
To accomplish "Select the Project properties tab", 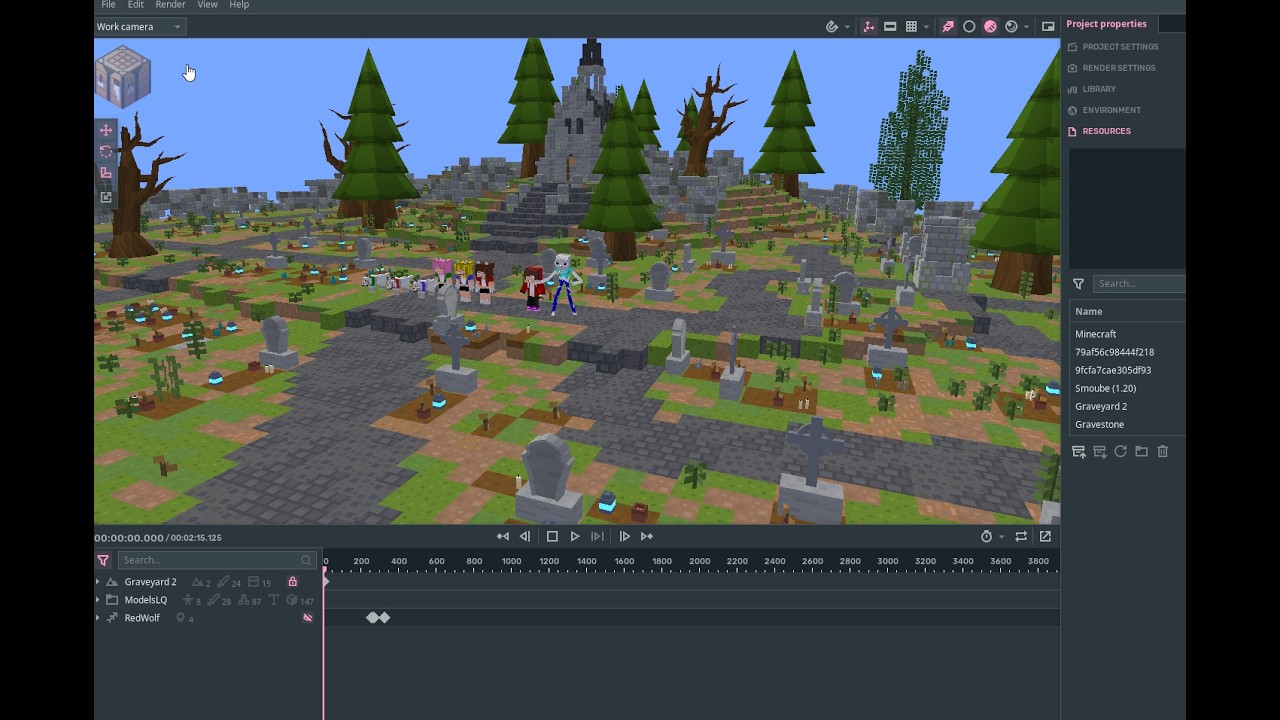I will [1106, 24].
